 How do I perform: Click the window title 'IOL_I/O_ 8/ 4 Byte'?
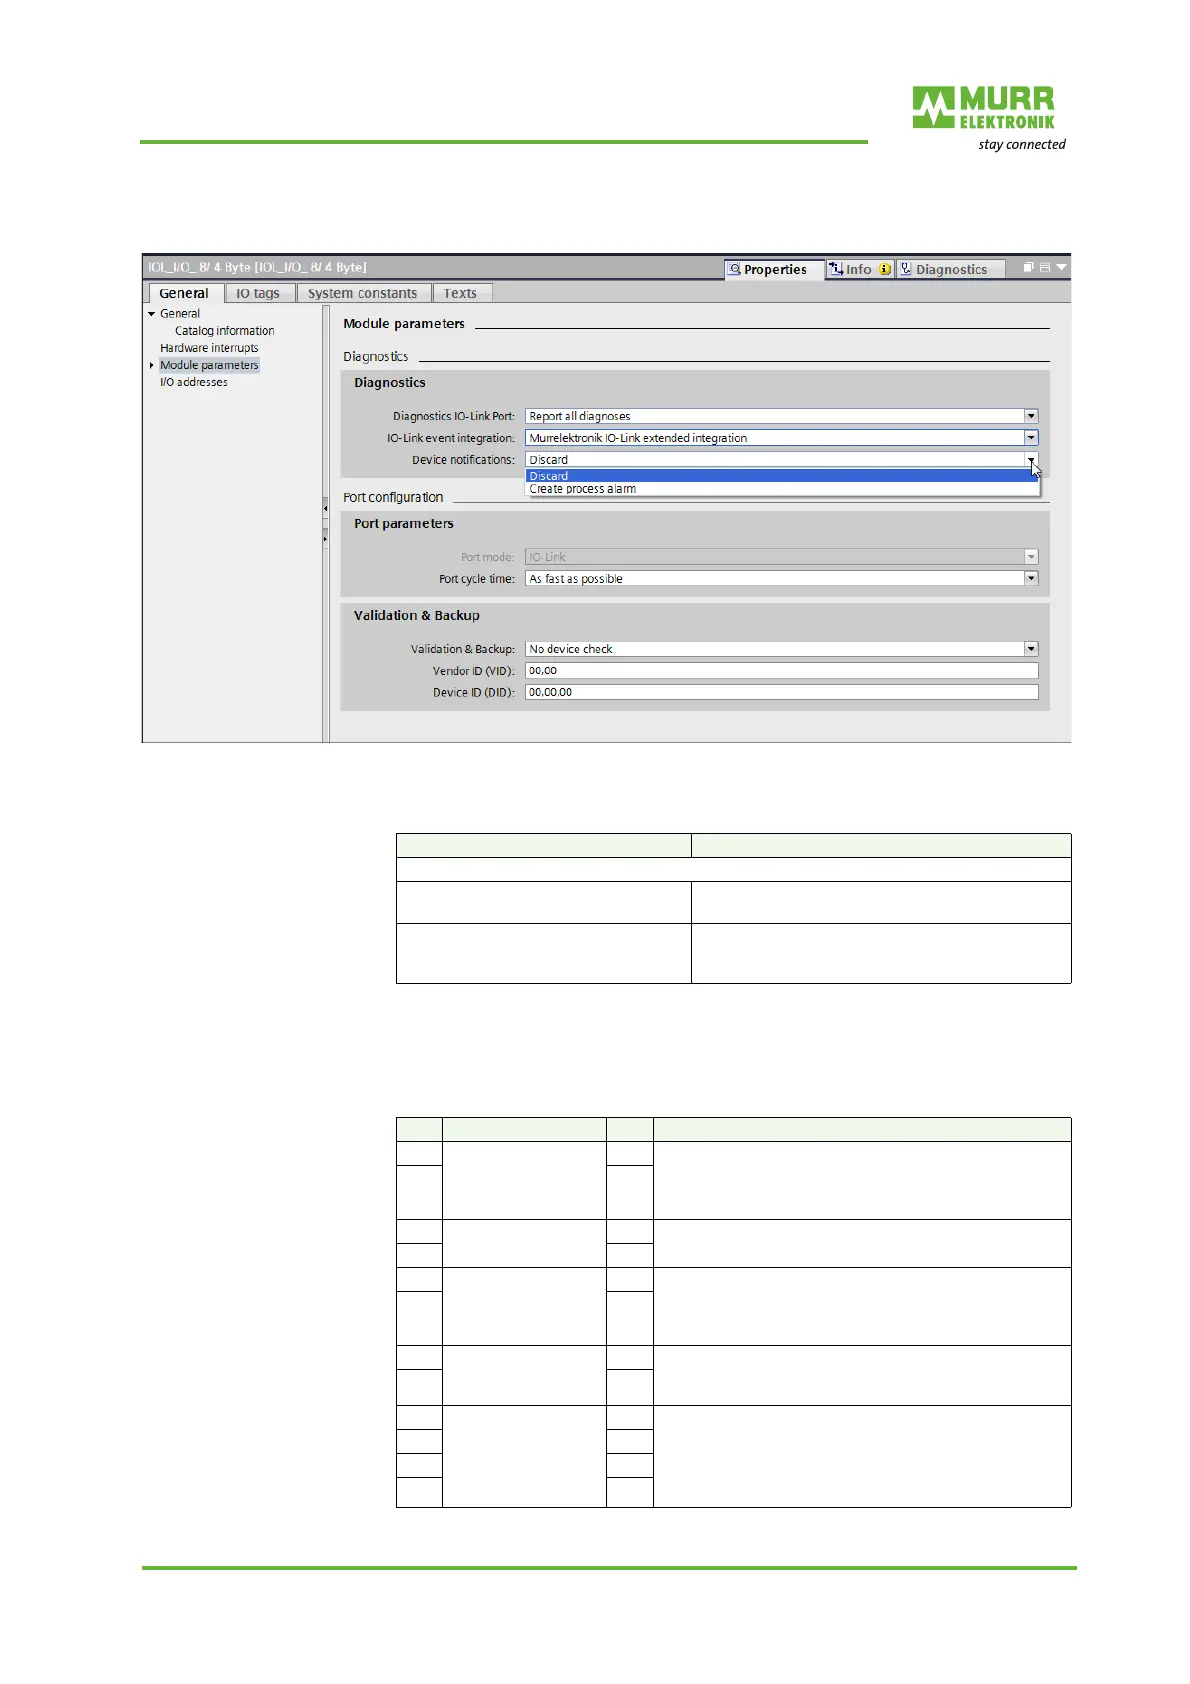coord(257,267)
